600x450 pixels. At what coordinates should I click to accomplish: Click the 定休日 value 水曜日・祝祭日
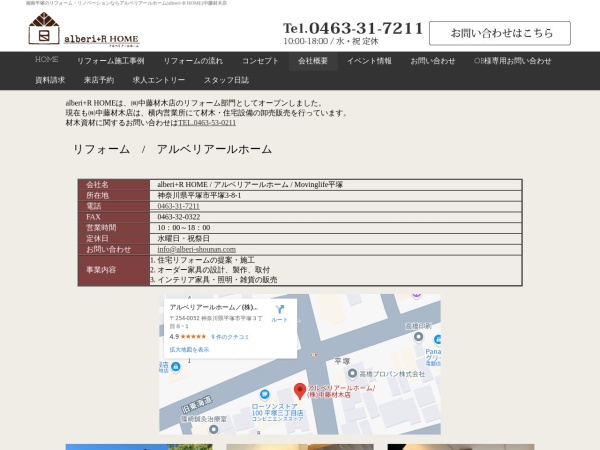pos(184,238)
